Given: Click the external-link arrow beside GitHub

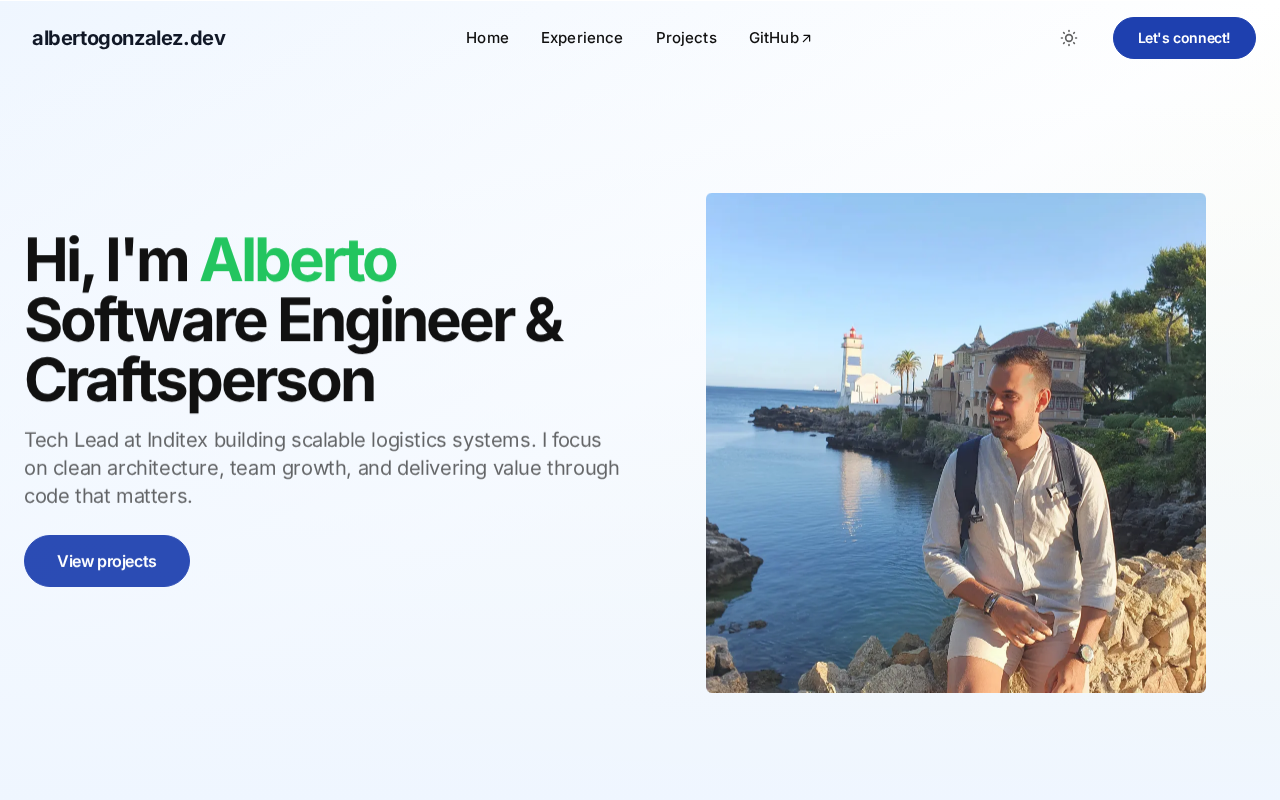Looking at the screenshot, I should pos(807,38).
